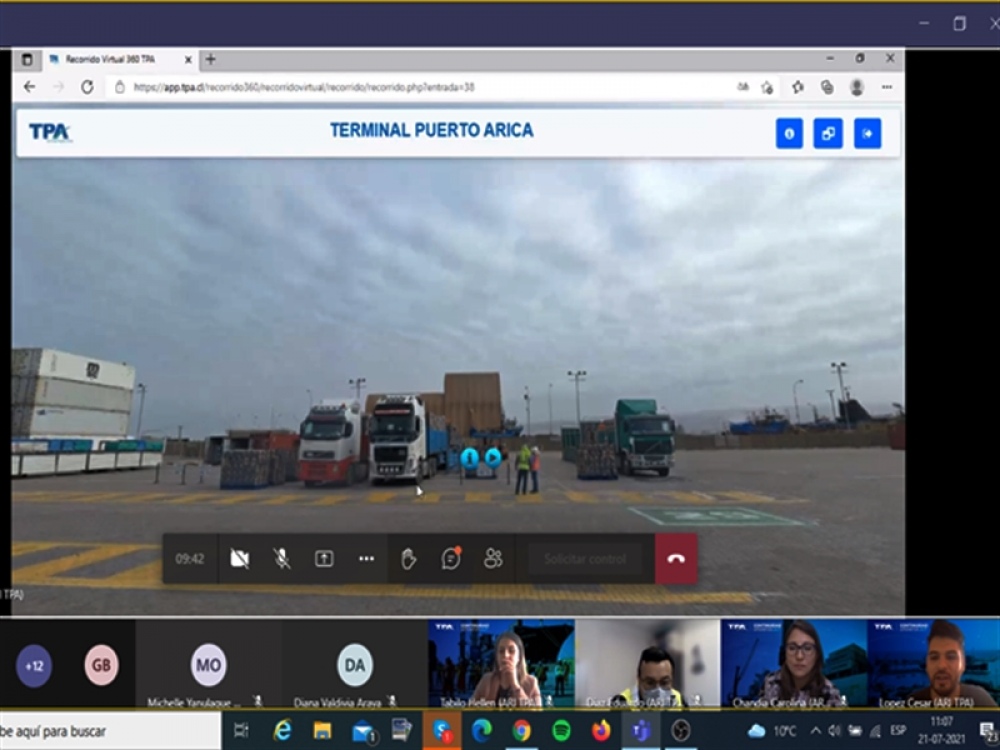
Task: Open Firefox from the taskbar
Action: click(x=601, y=731)
